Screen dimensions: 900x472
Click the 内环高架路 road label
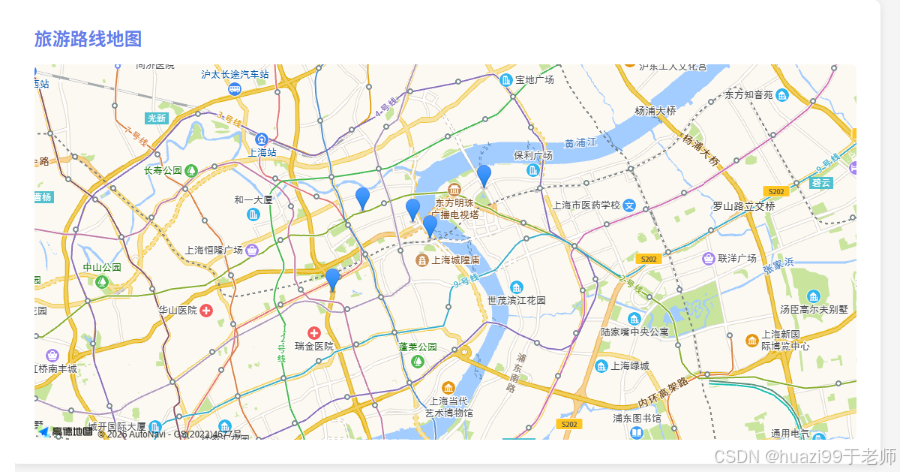664,392
